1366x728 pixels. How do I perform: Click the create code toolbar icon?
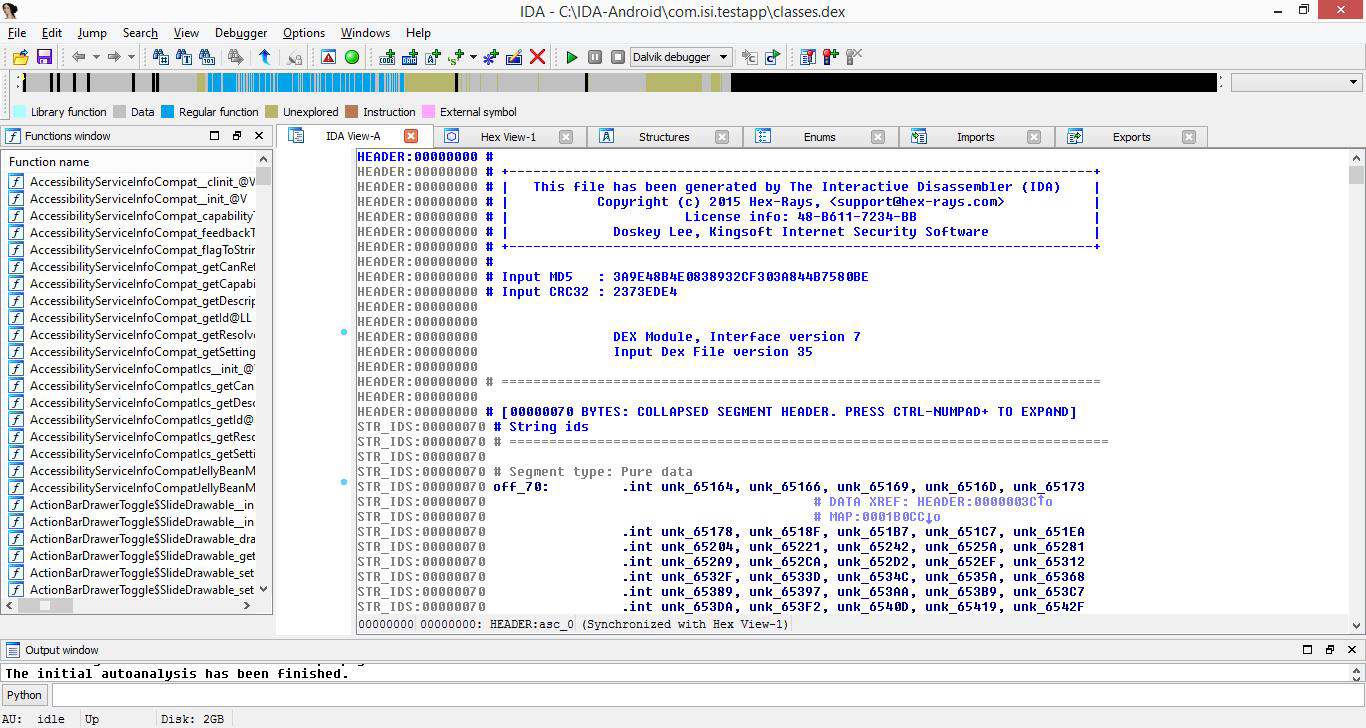click(x=387, y=58)
